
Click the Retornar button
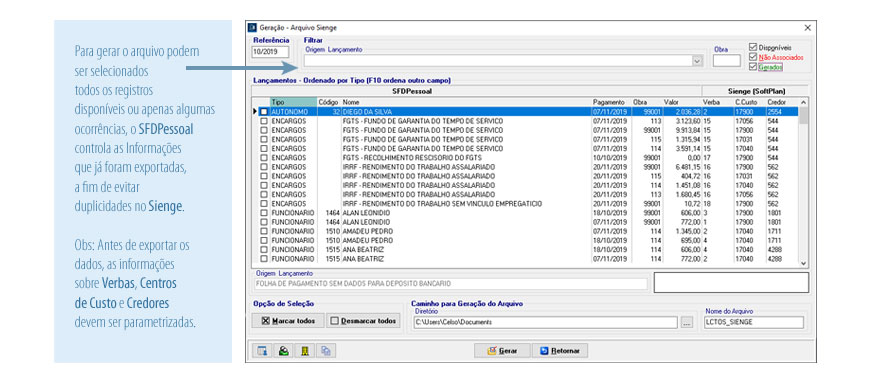560,351
